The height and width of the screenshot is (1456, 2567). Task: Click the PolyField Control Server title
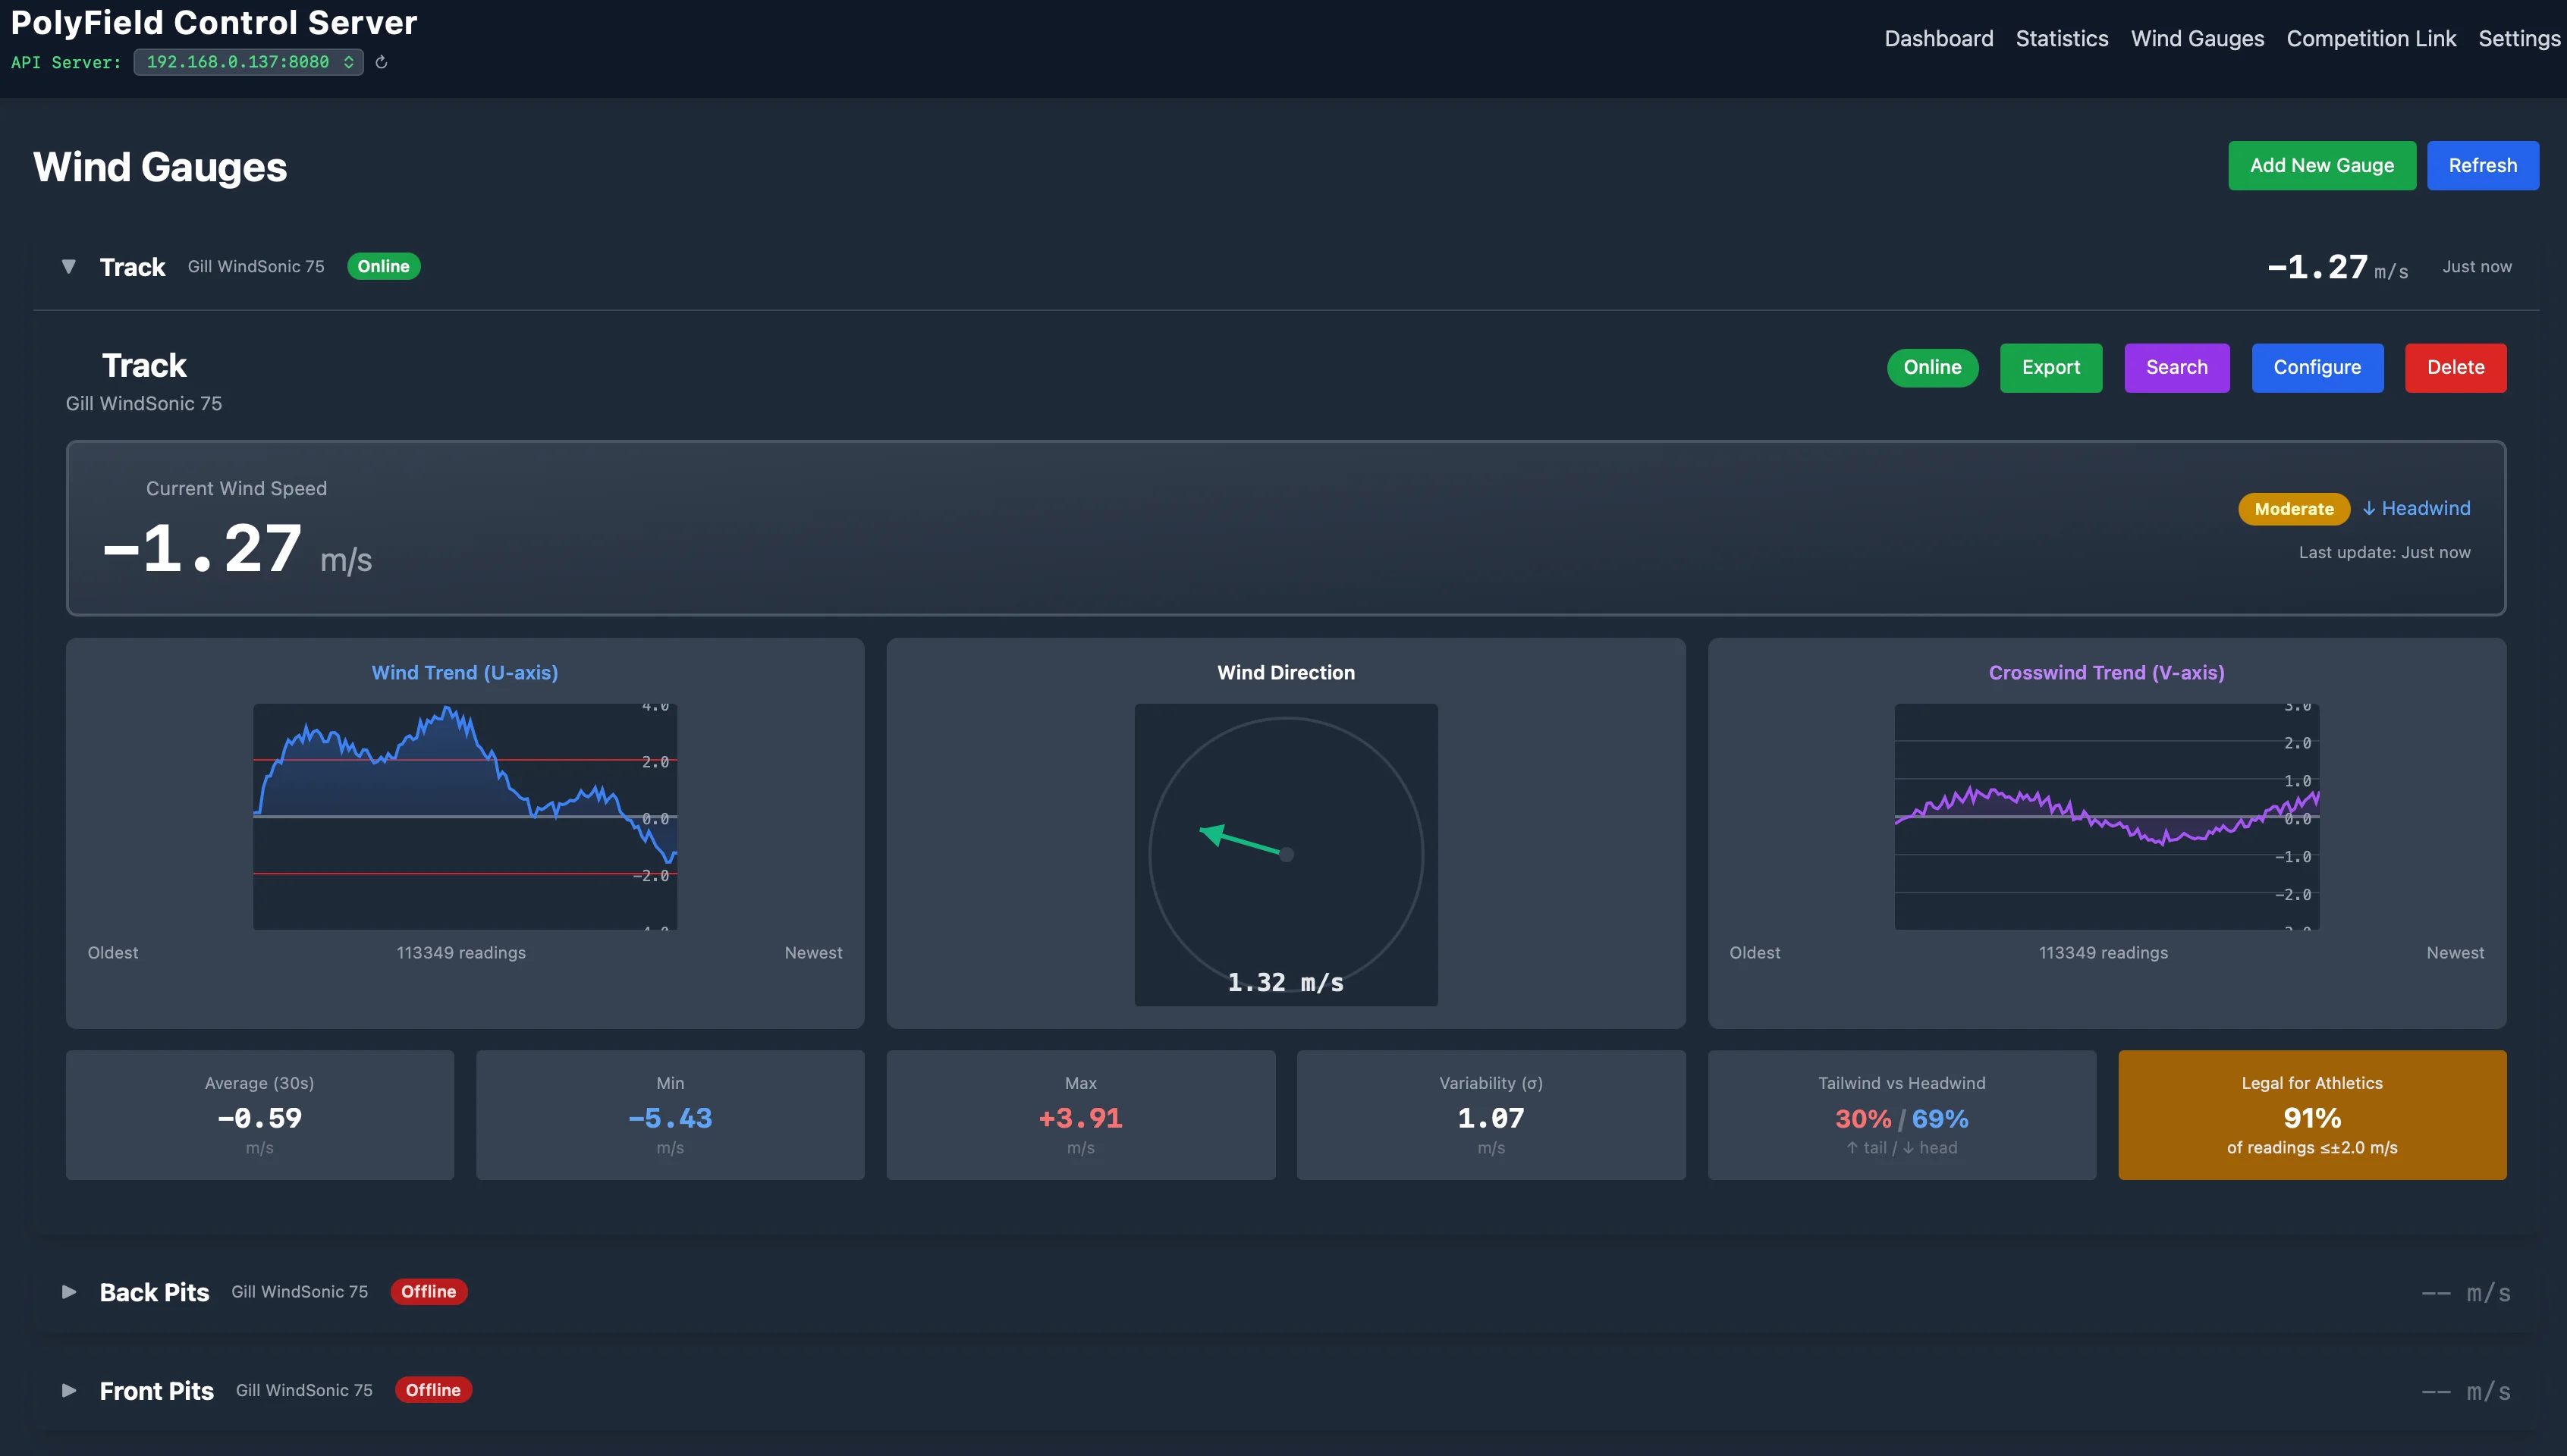(x=213, y=22)
